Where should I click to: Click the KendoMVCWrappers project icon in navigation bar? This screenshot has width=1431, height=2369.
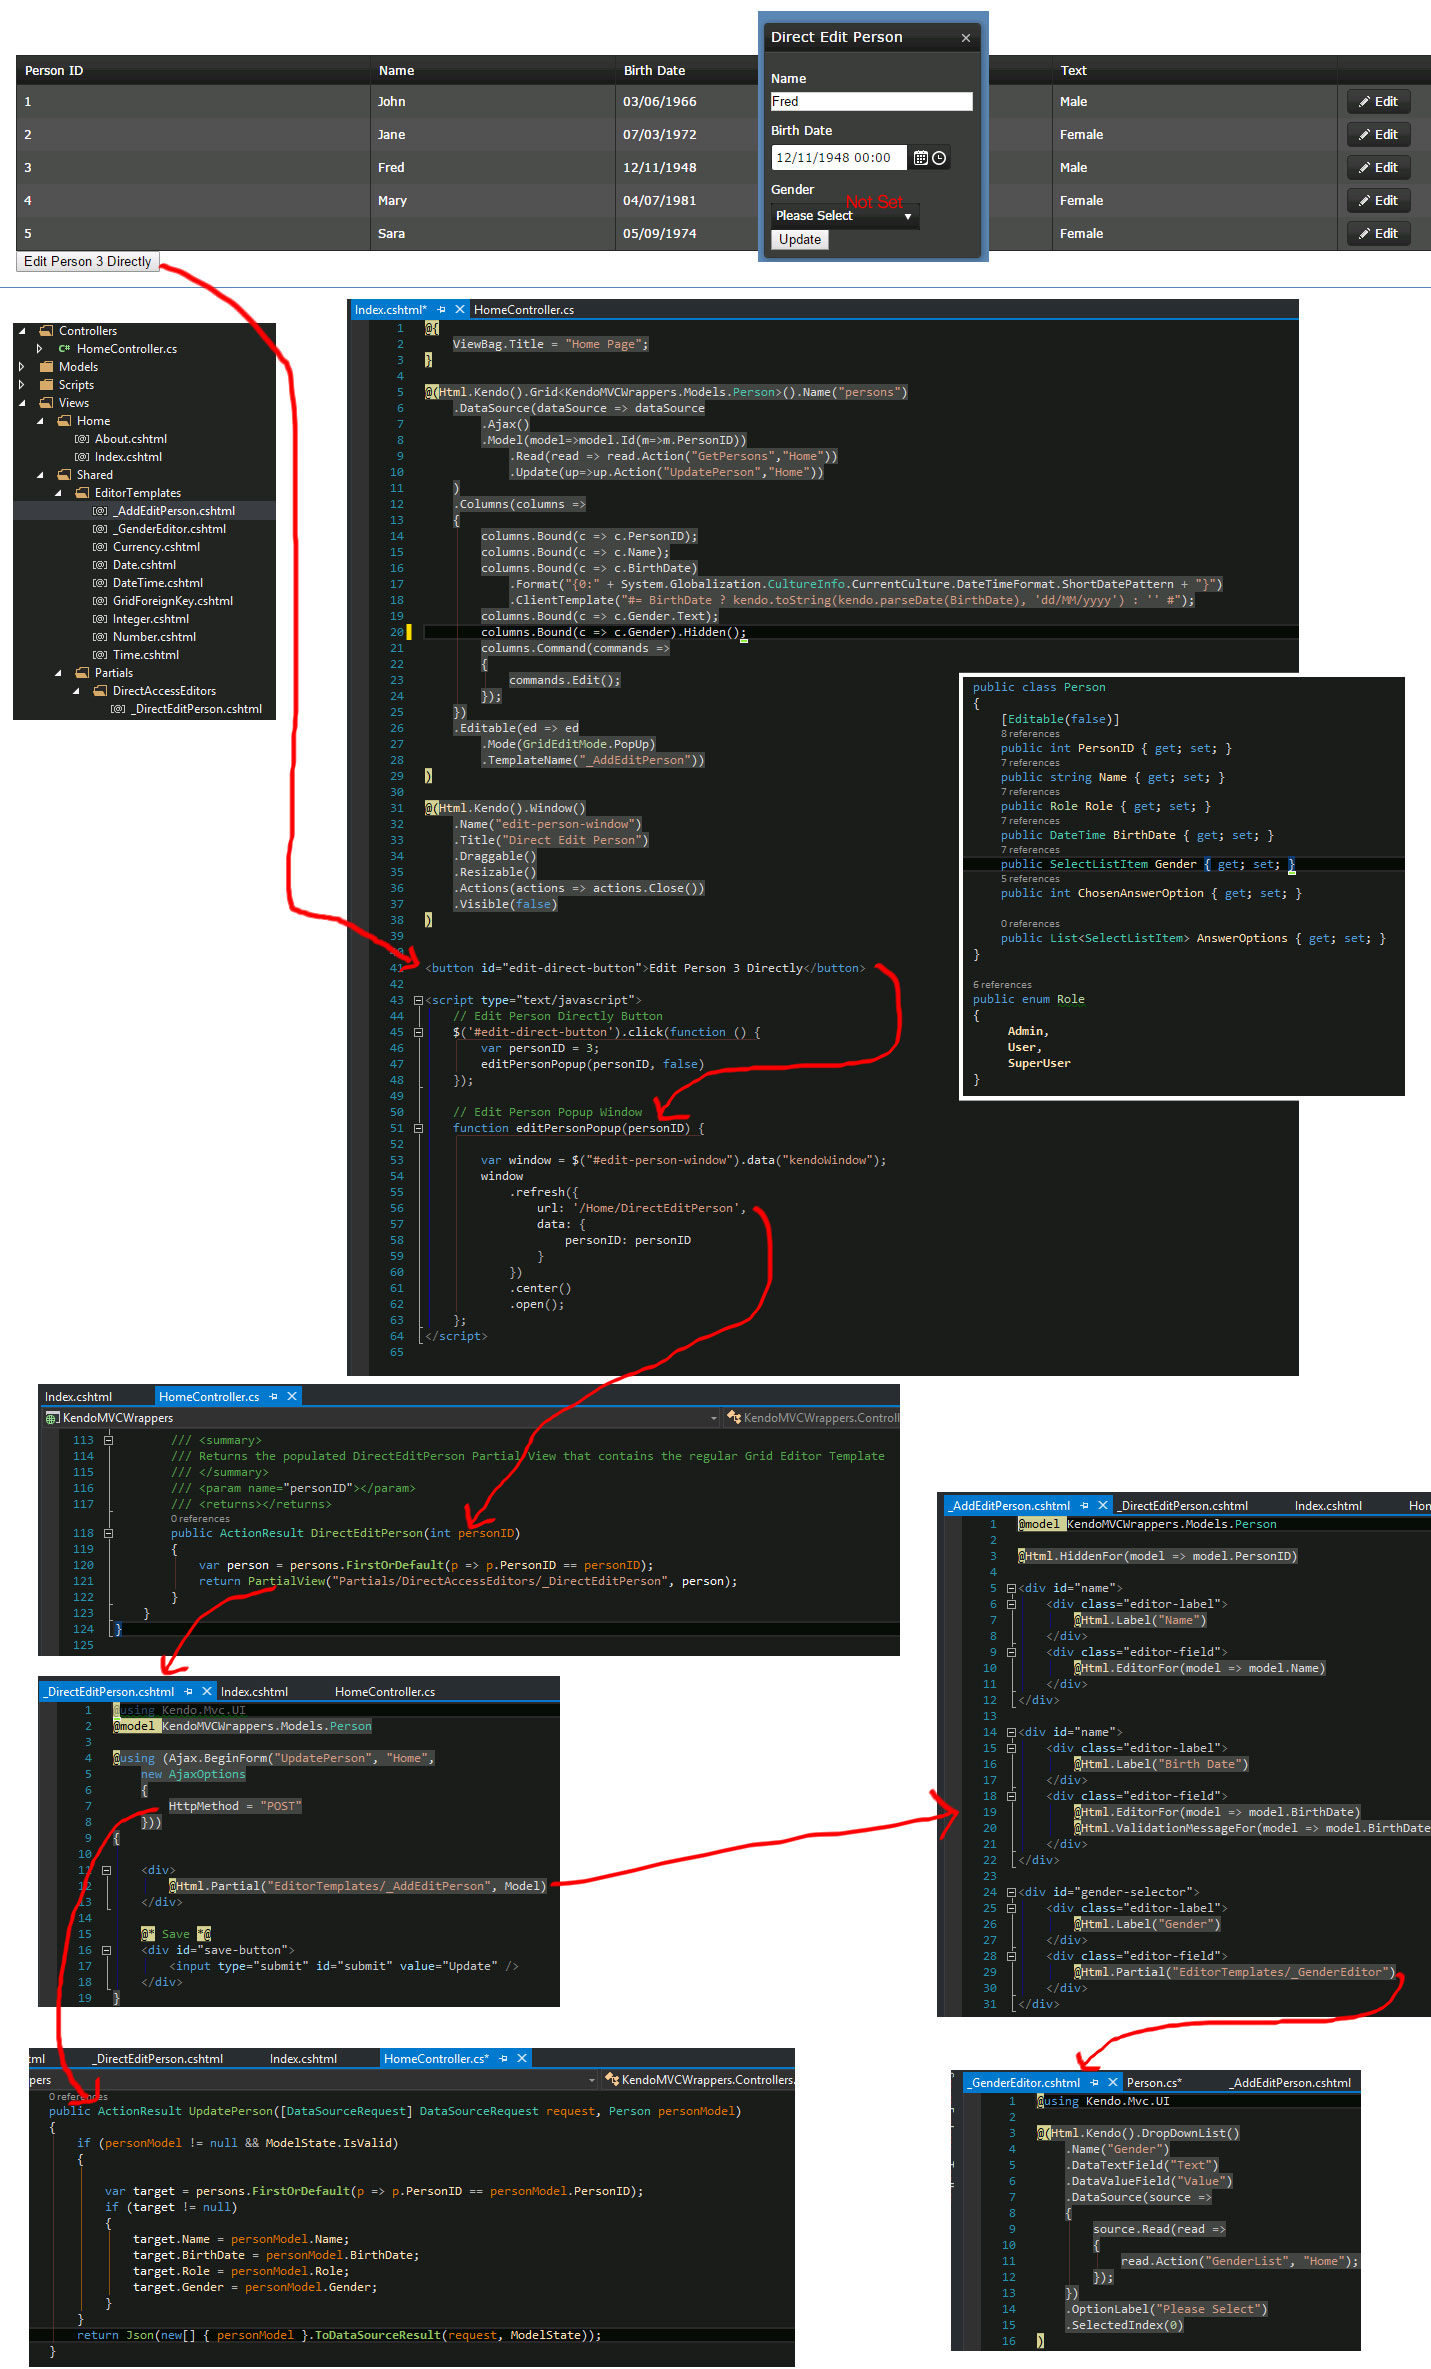pos(52,1418)
